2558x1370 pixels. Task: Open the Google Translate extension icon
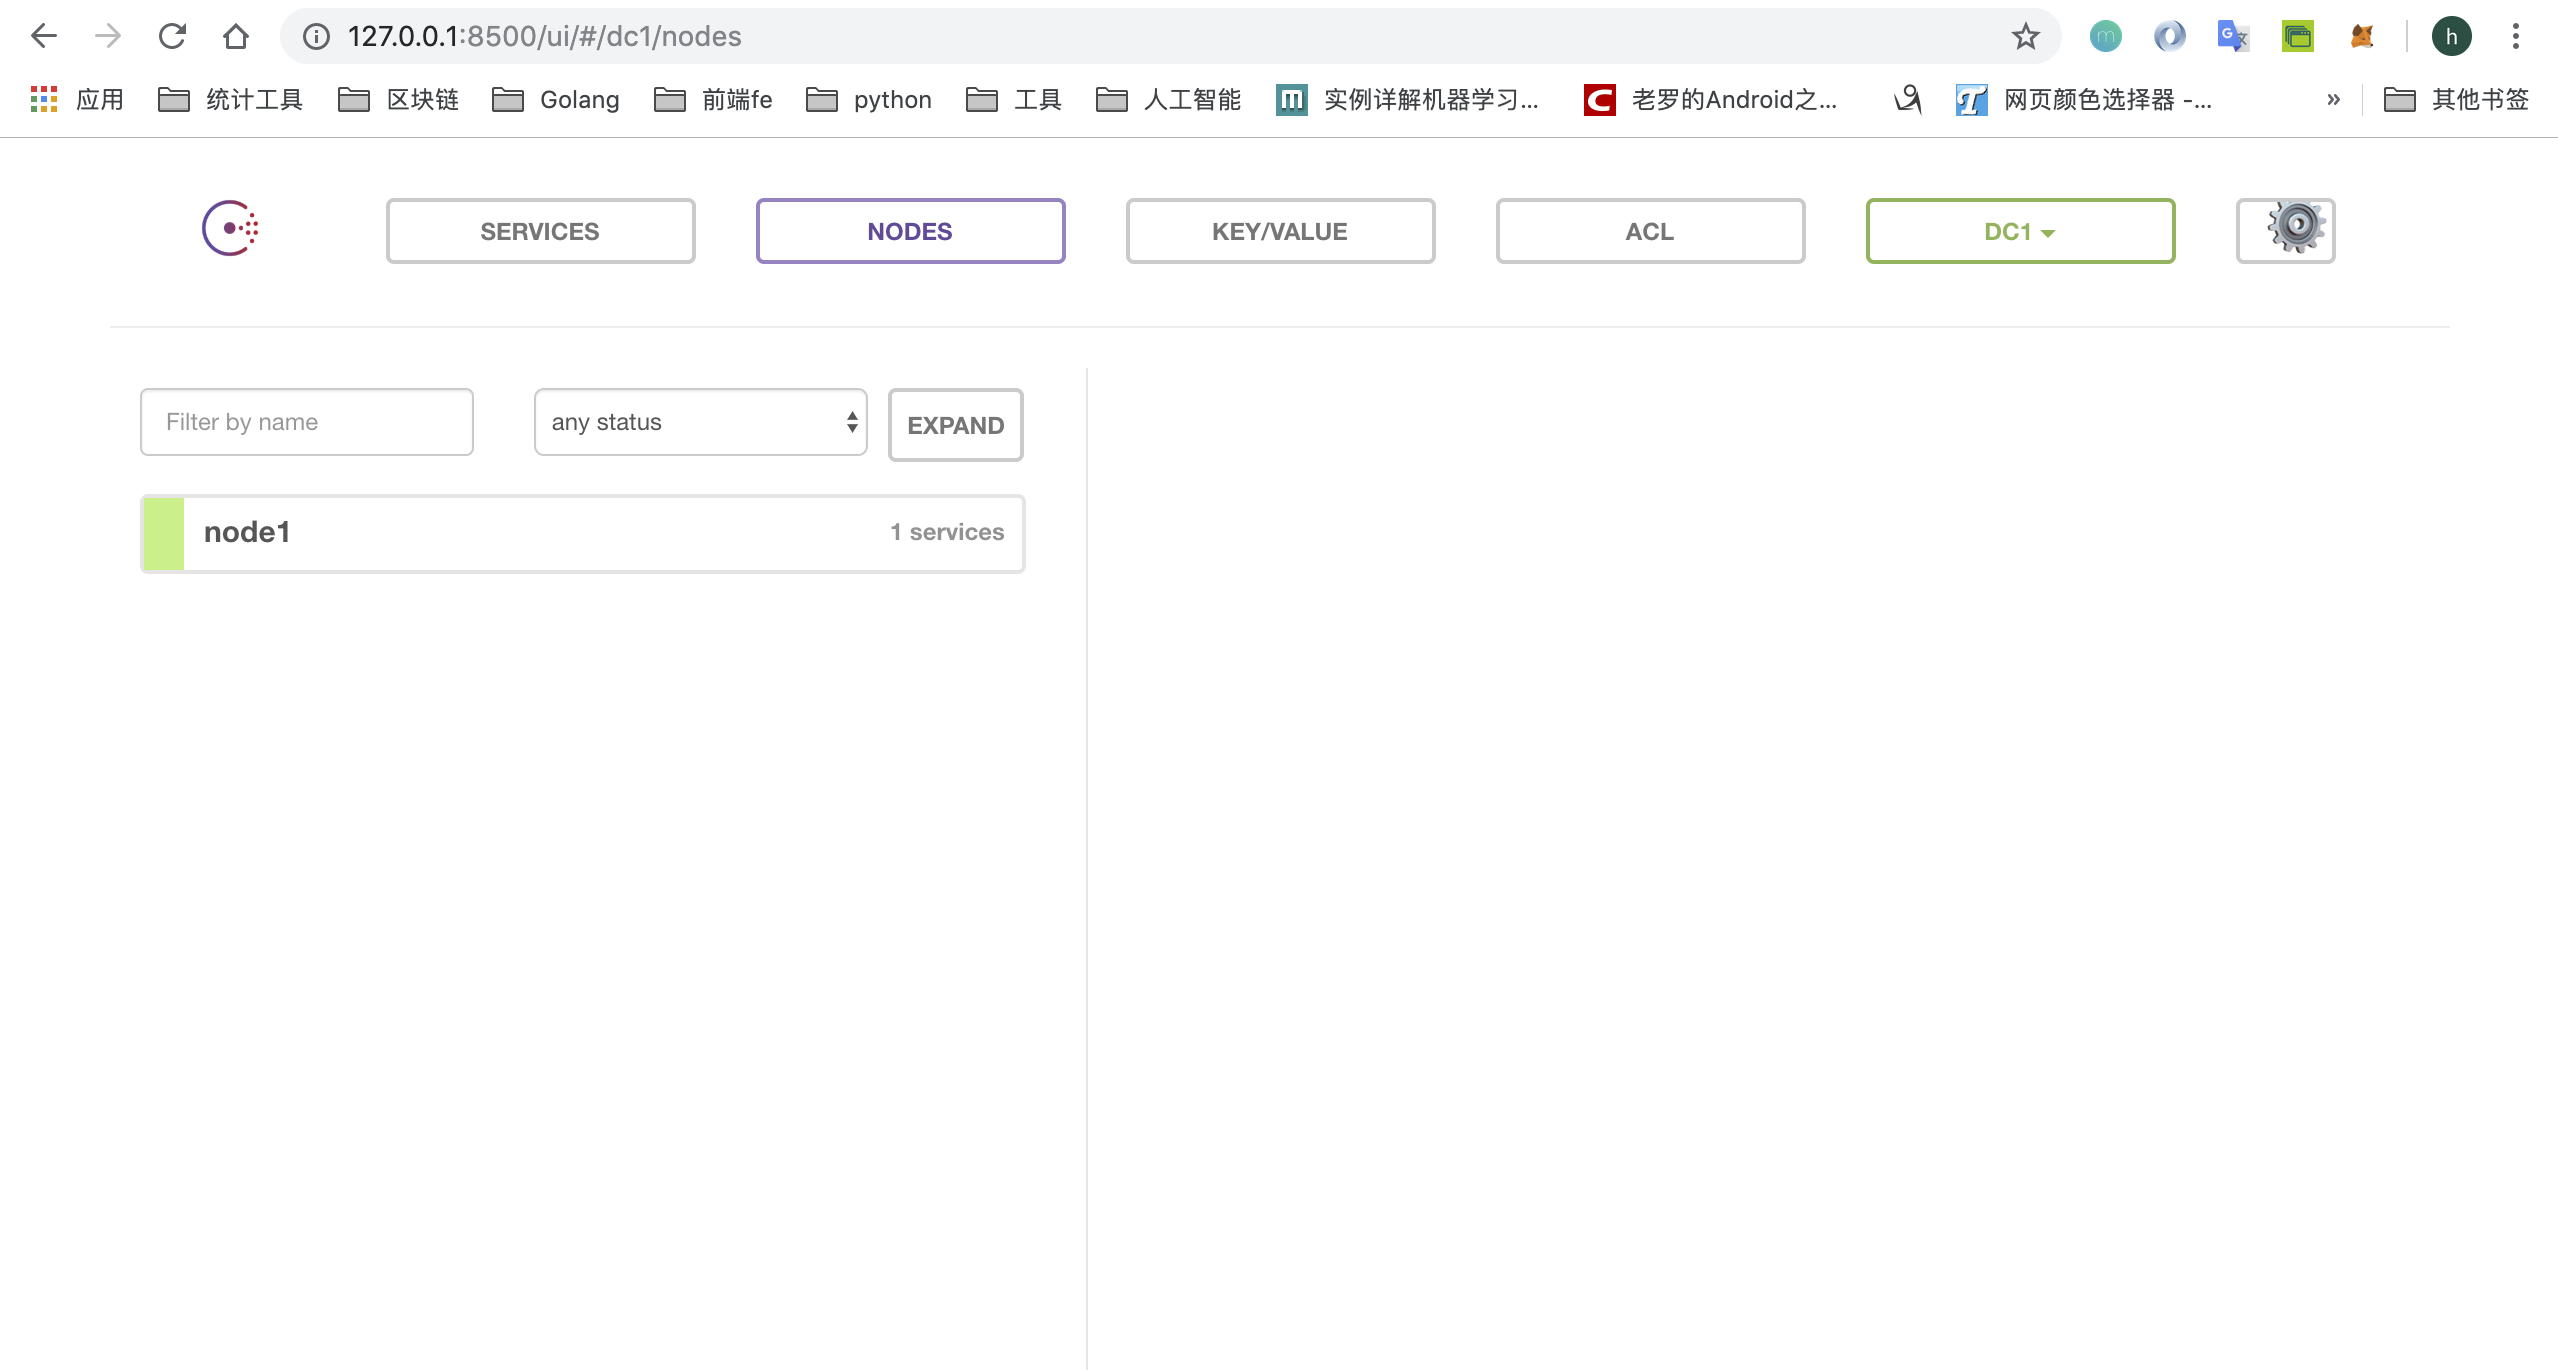coord(2232,37)
